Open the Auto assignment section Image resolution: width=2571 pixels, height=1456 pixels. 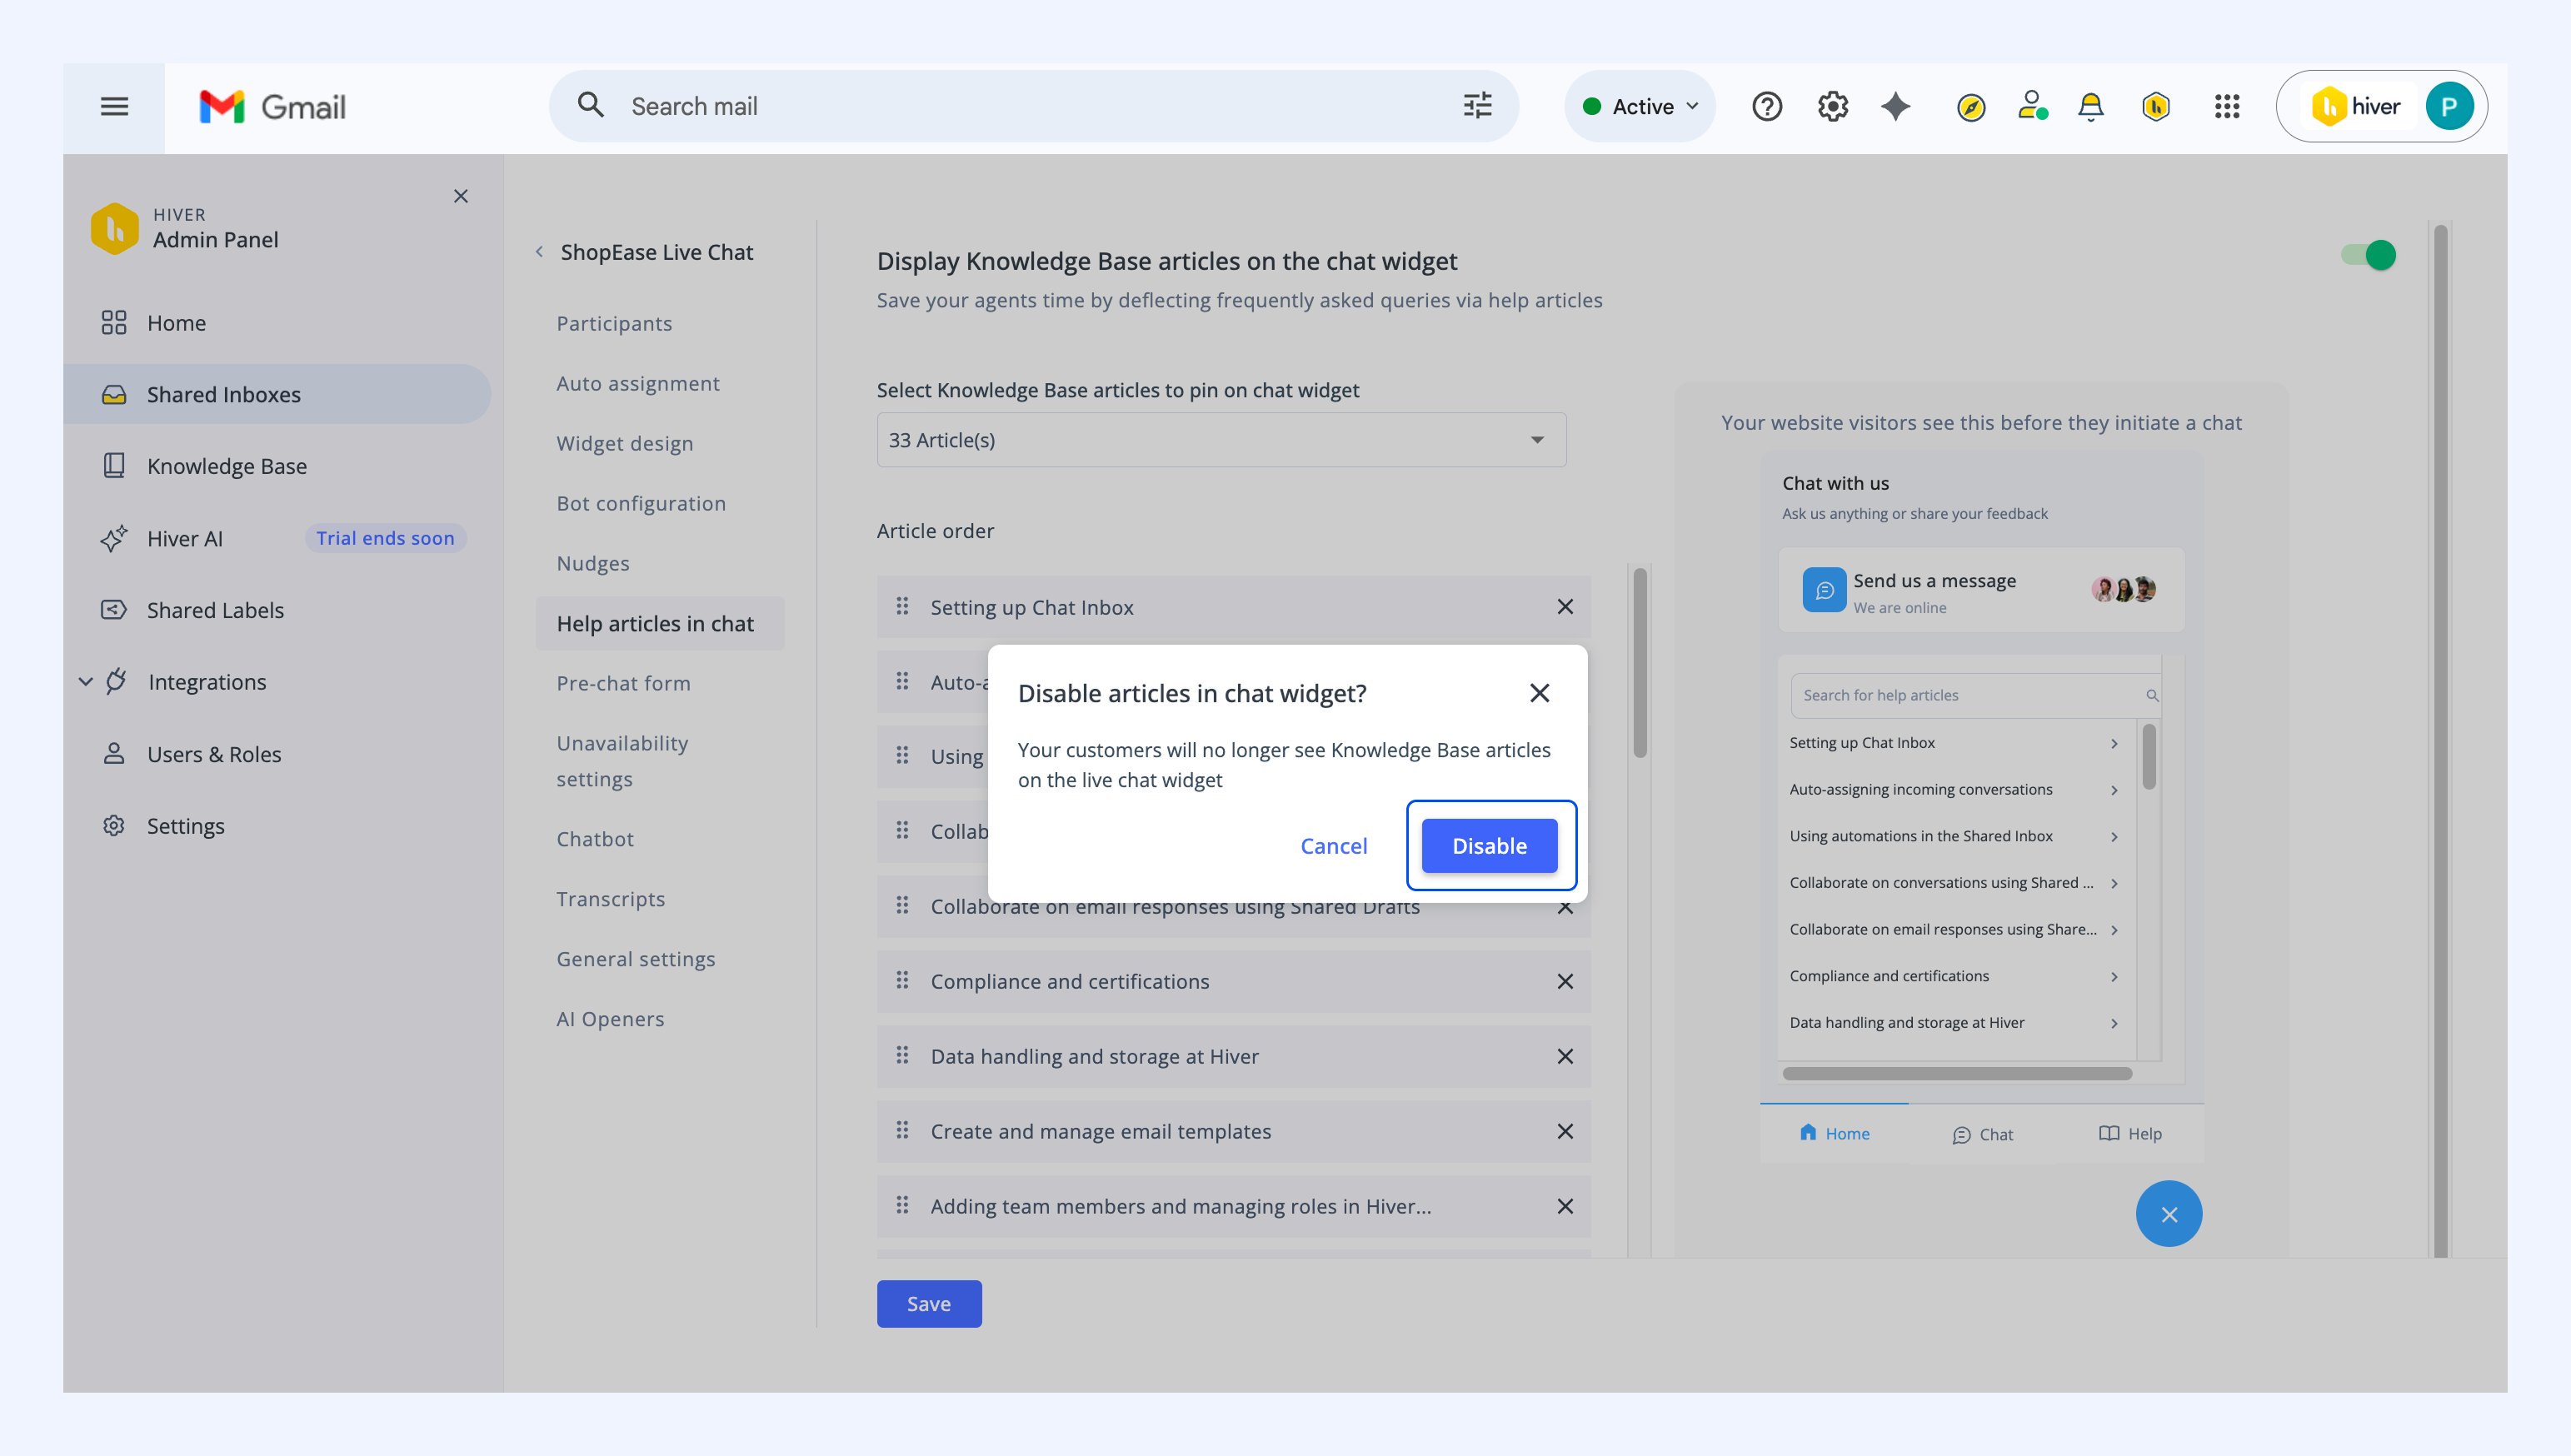638,383
